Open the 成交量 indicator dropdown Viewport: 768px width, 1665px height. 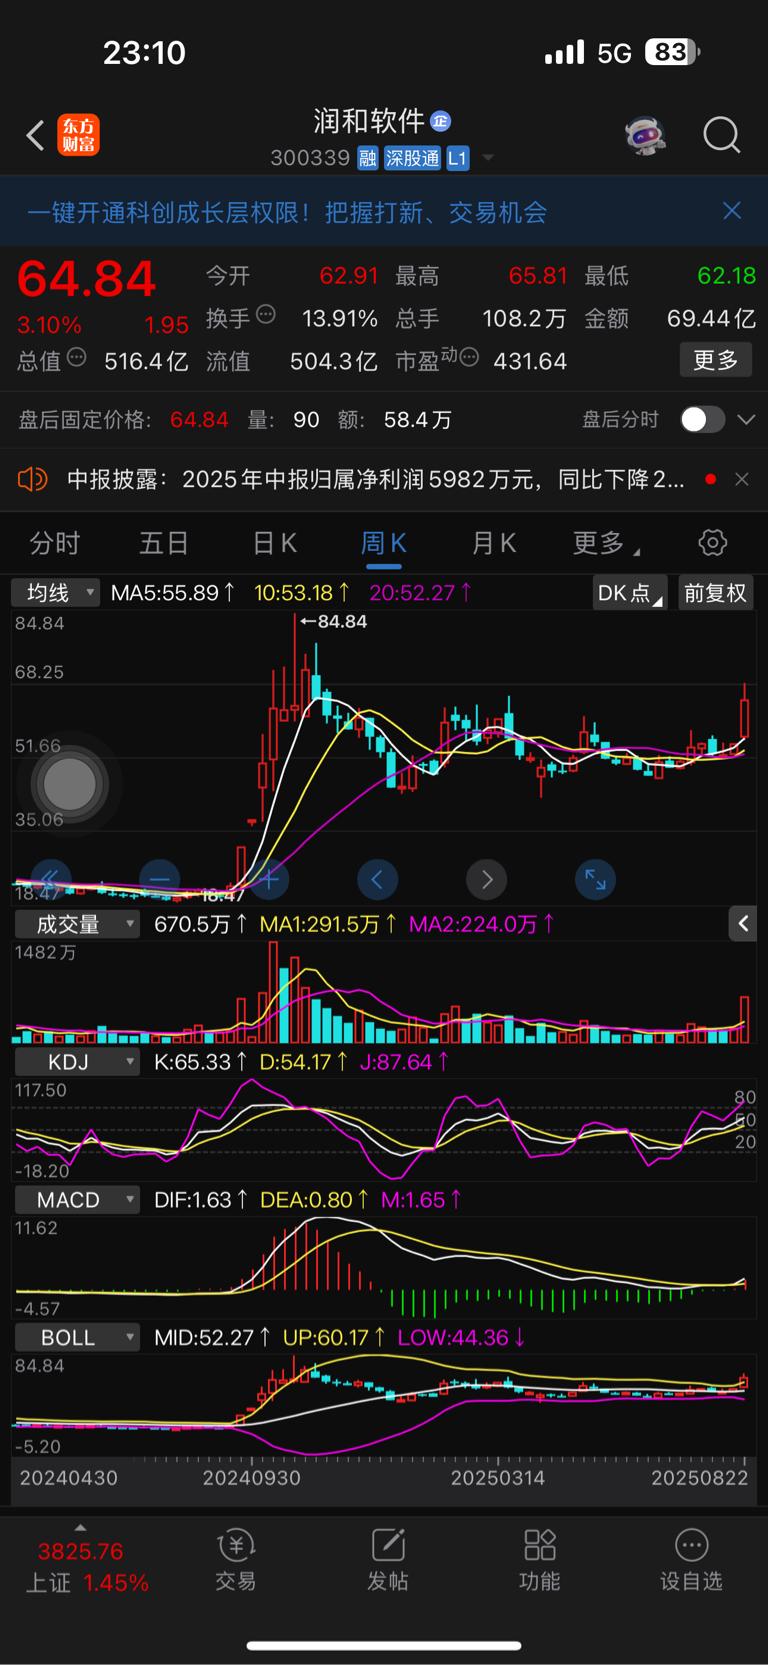pos(77,924)
